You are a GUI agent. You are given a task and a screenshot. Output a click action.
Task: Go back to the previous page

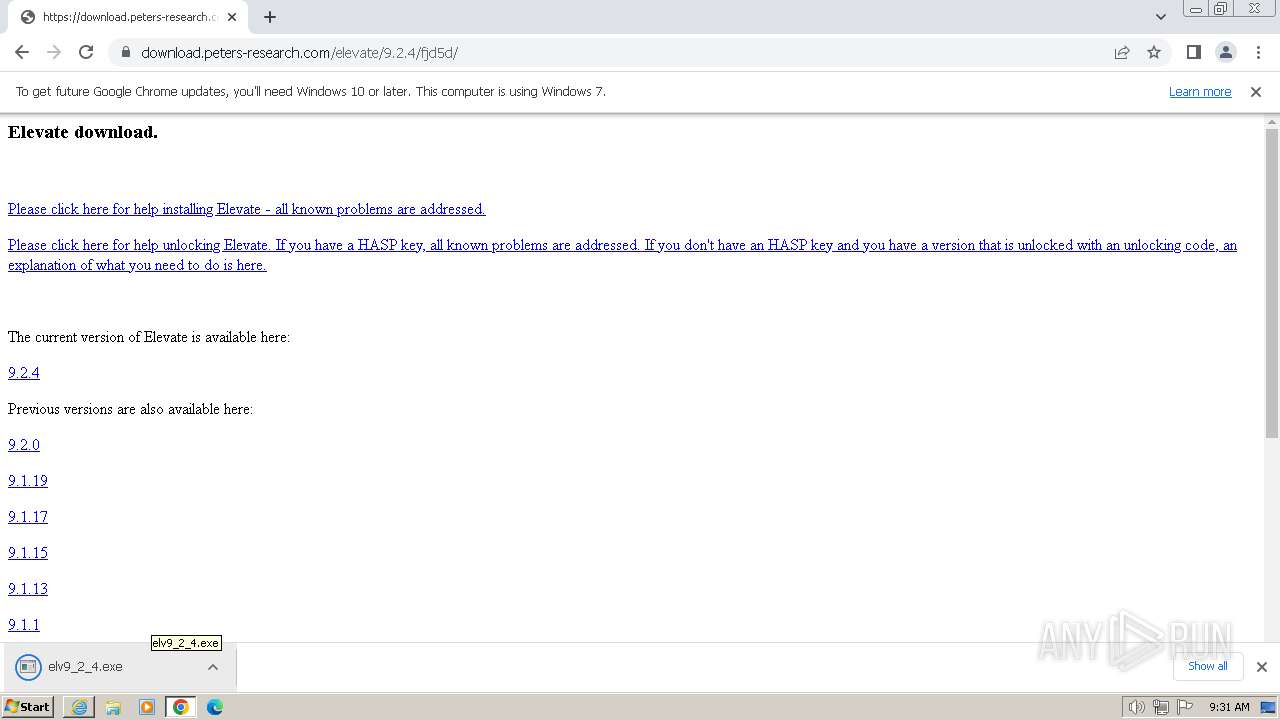(x=22, y=52)
